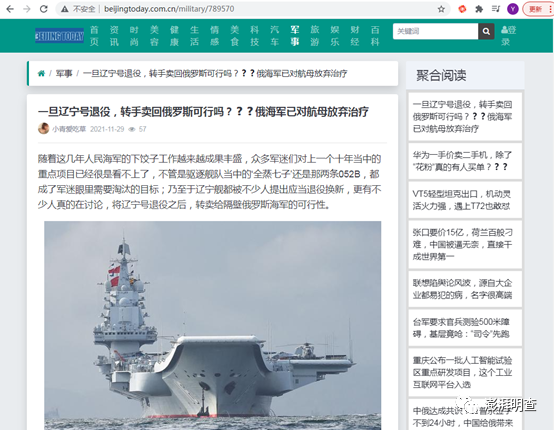Click the green home breadcrumb icon
The height and width of the screenshot is (430, 554).
pyautogui.click(x=41, y=73)
